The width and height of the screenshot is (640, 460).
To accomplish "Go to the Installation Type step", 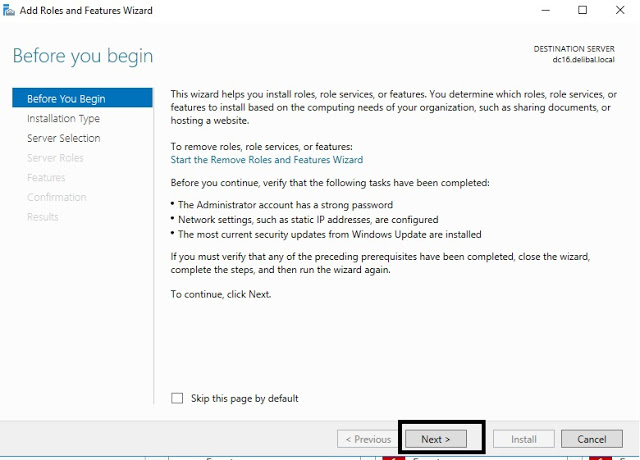I will (63, 119).
